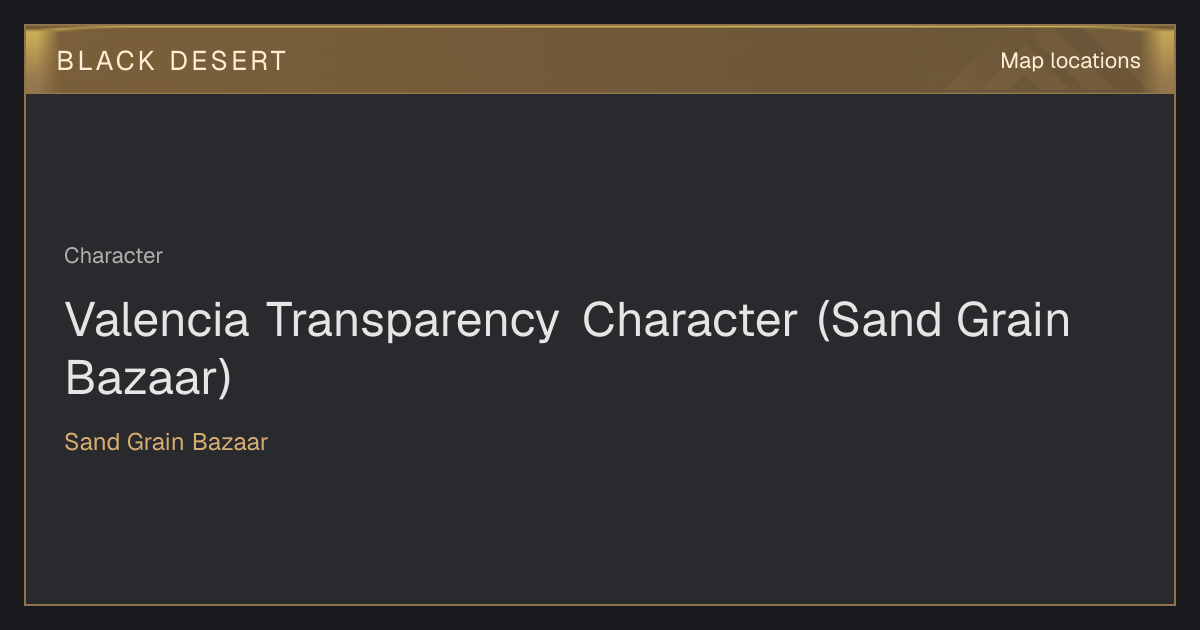Click the word Grain in the gold subtitle

(x=156, y=442)
